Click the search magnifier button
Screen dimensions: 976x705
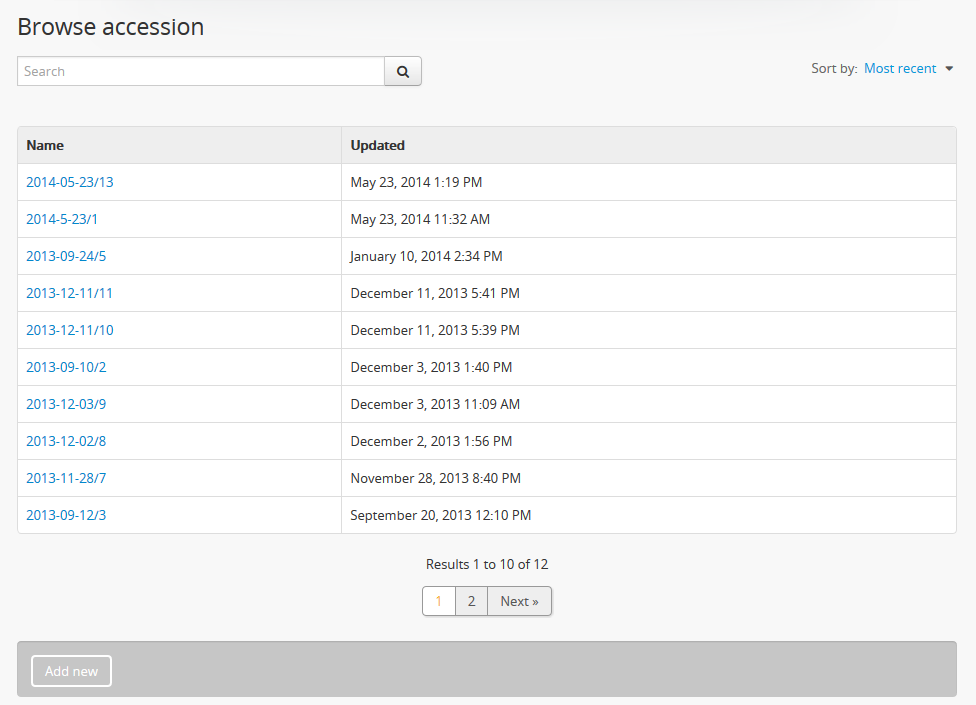(403, 71)
